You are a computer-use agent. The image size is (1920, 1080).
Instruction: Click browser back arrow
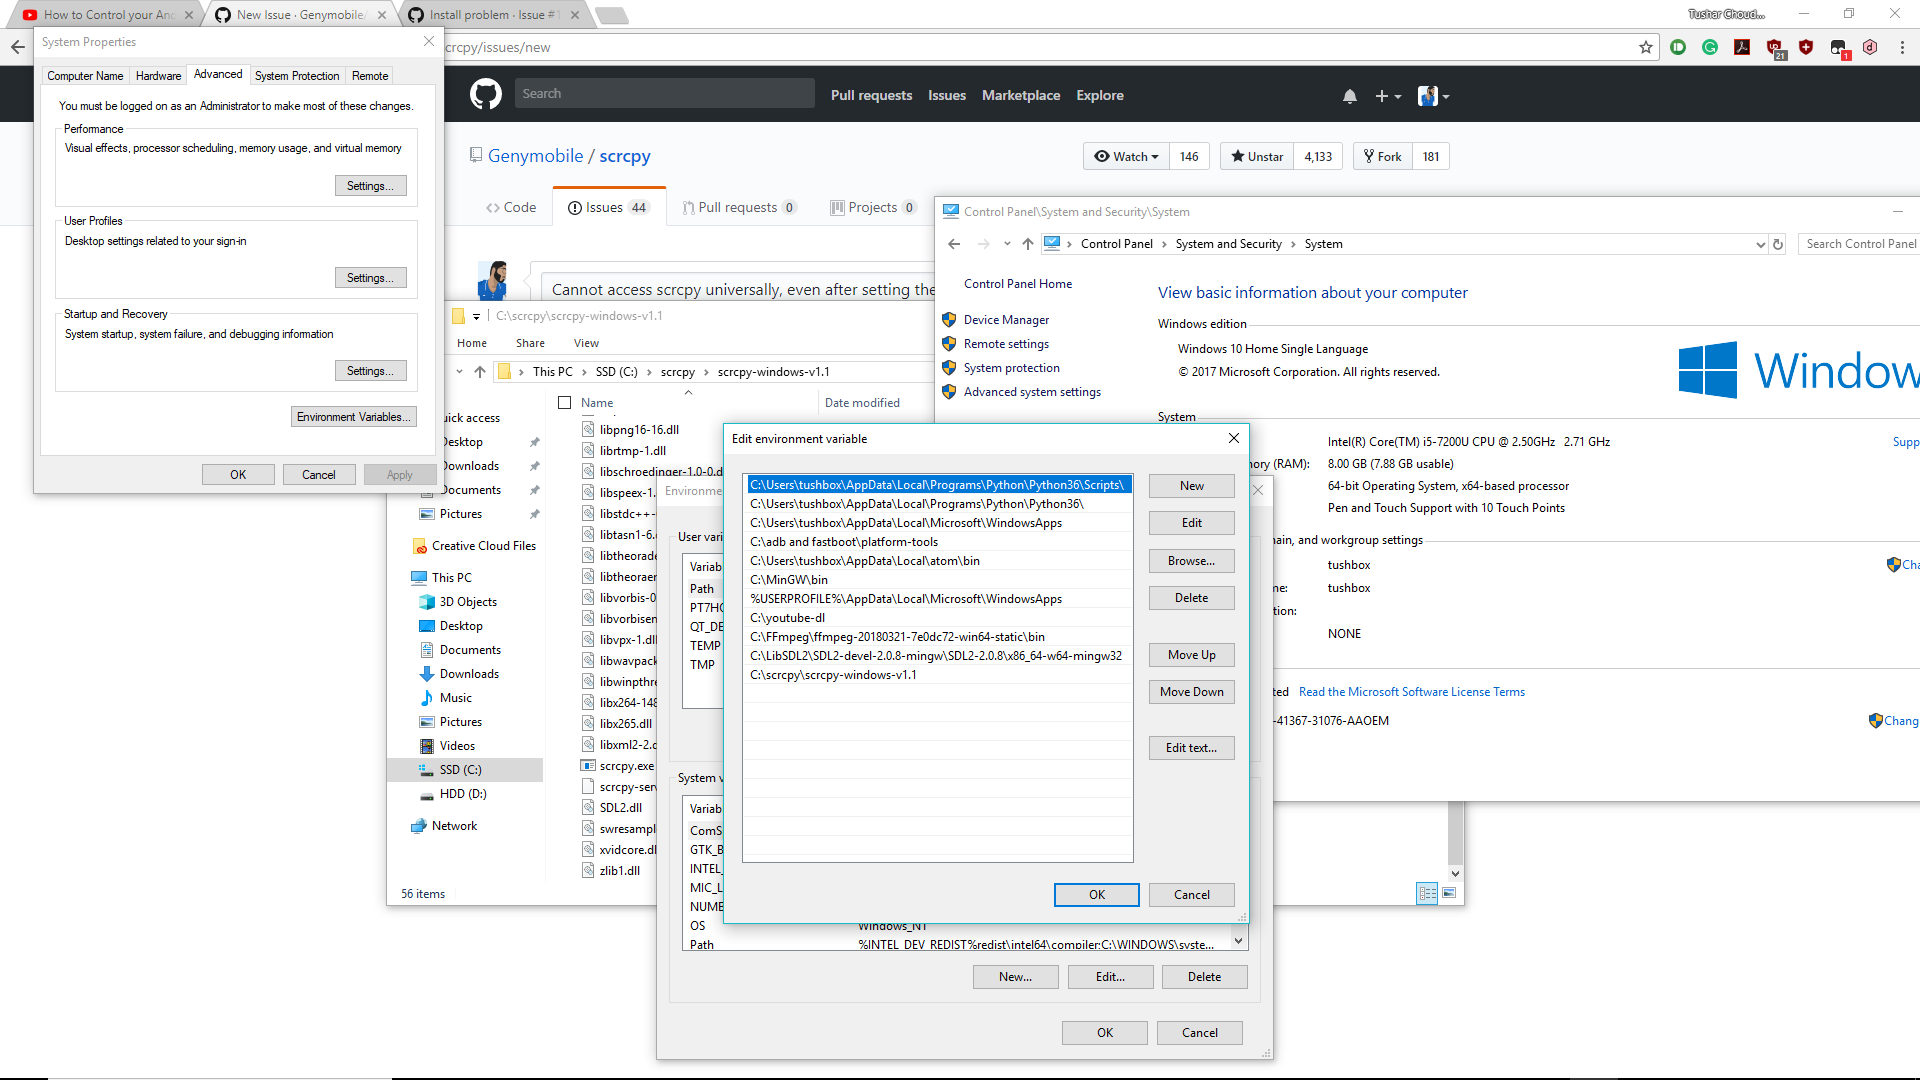tap(17, 47)
